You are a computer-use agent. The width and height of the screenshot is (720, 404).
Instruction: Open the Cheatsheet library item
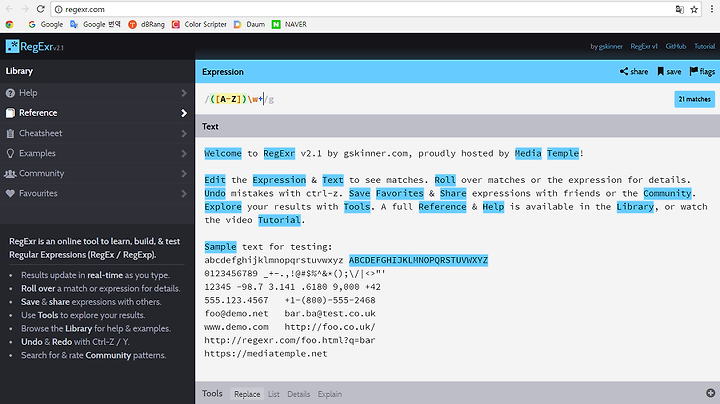click(x=97, y=133)
